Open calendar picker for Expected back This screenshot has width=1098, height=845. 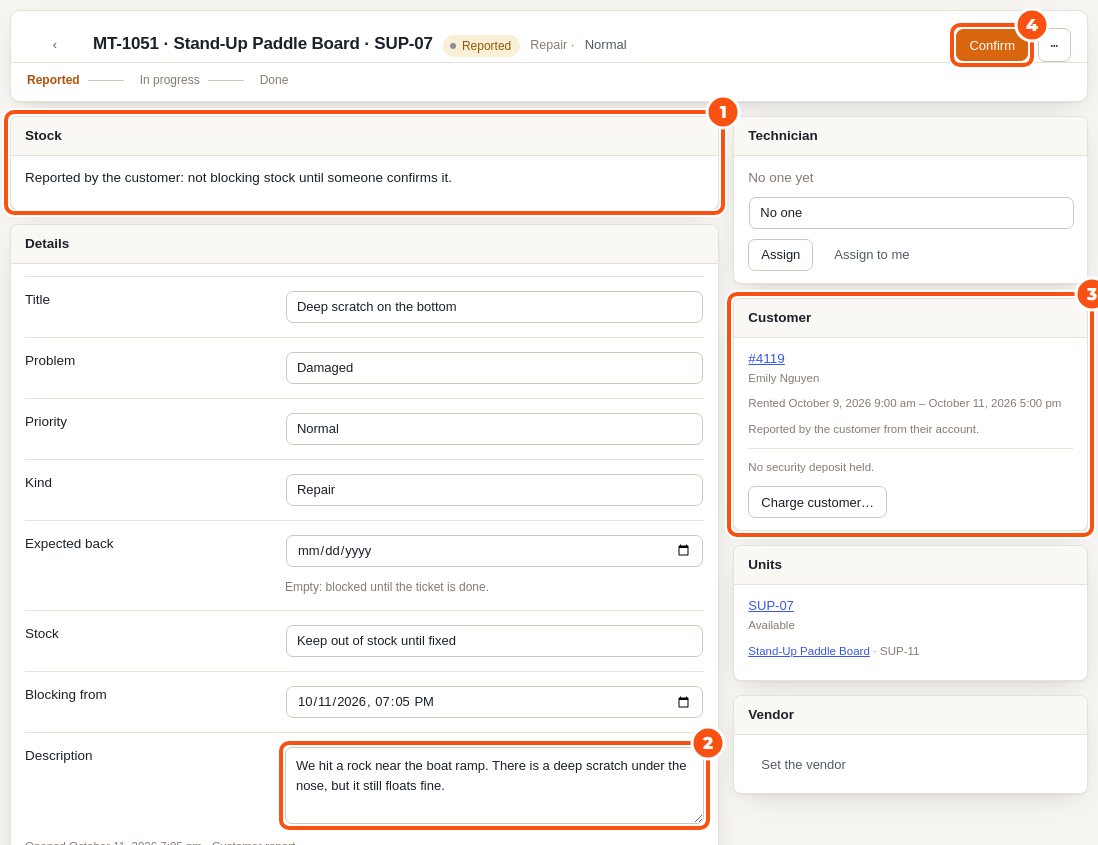pos(683,550)
